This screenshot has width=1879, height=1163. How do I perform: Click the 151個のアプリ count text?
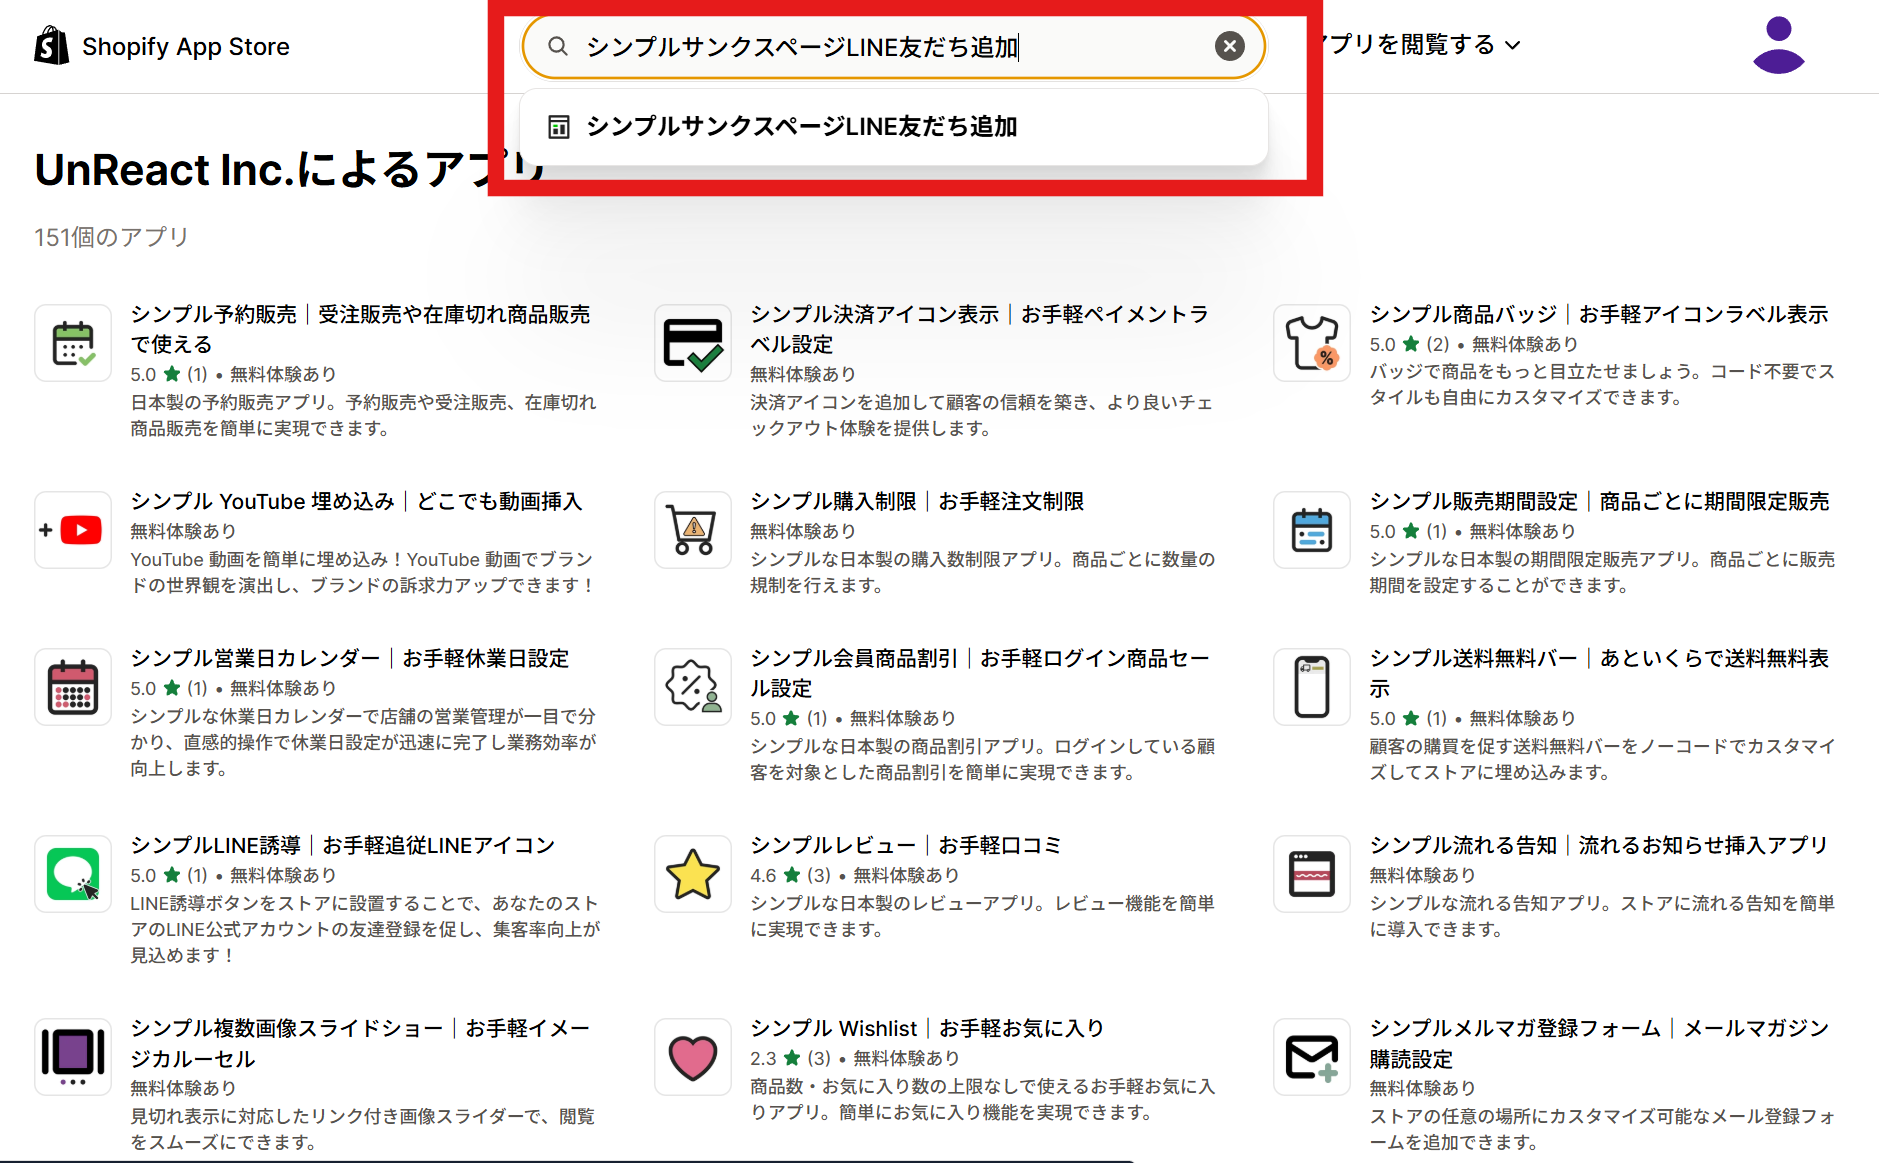[x=111, y=237]
